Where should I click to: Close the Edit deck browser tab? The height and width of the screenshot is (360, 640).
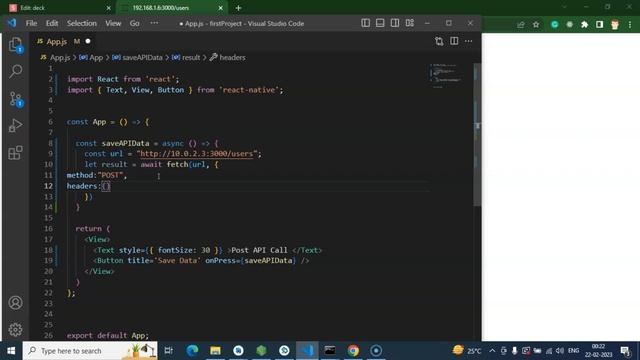(108, 8)
